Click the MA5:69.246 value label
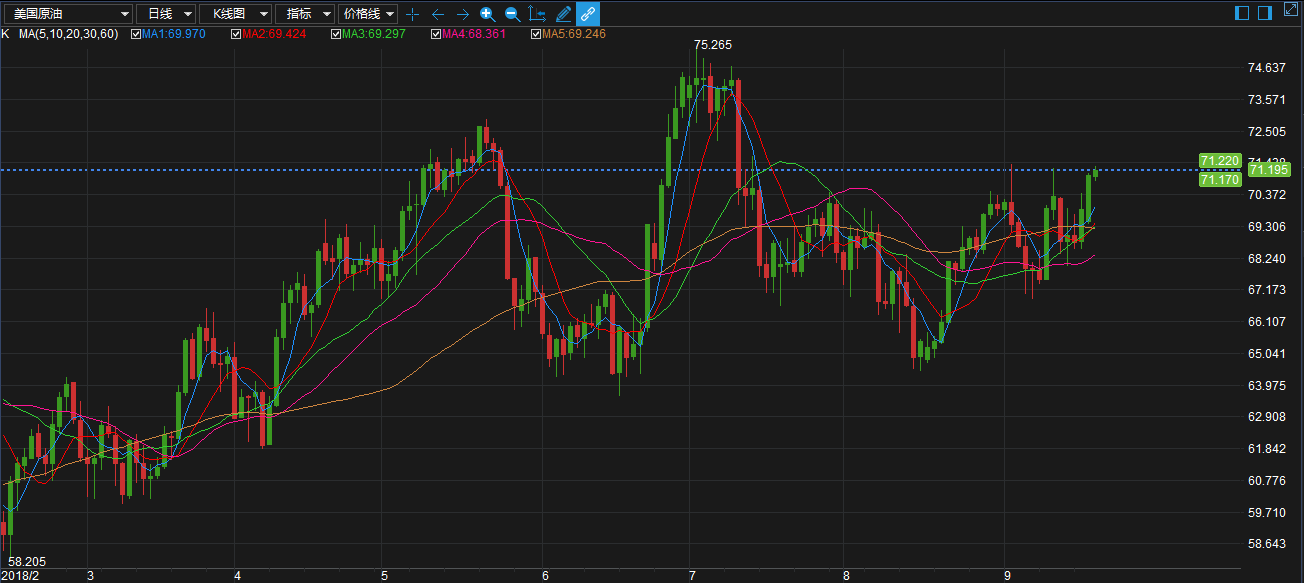 pos(574,34)
